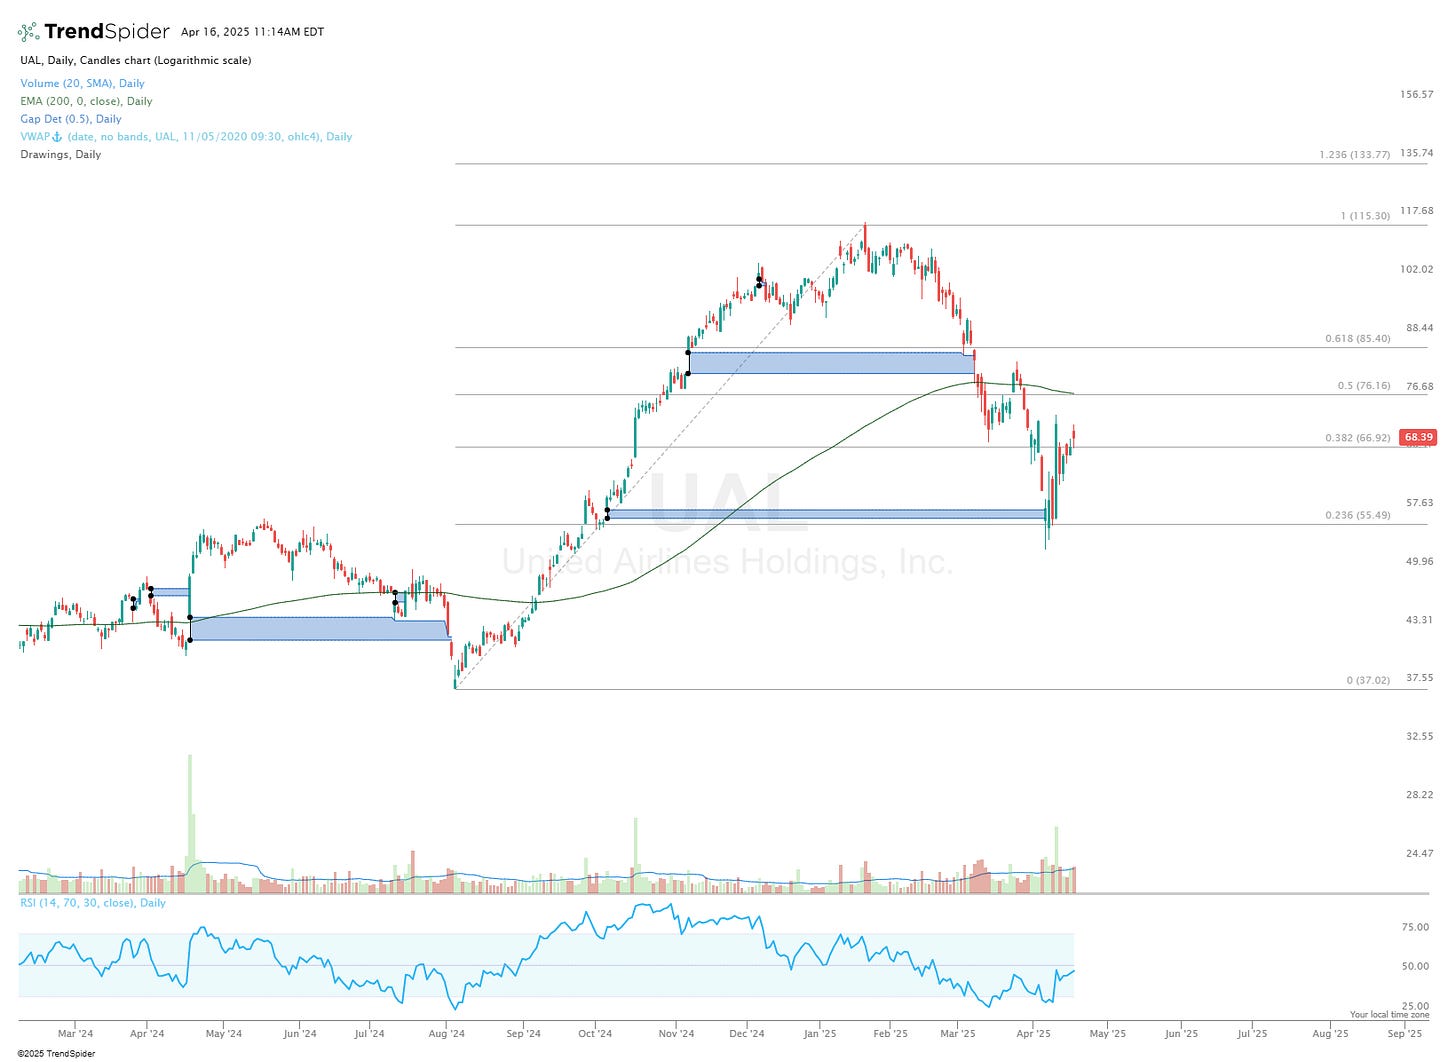
Task: Click the Fibonacci label '0 (37.02)'
Action: point(1368,680)
